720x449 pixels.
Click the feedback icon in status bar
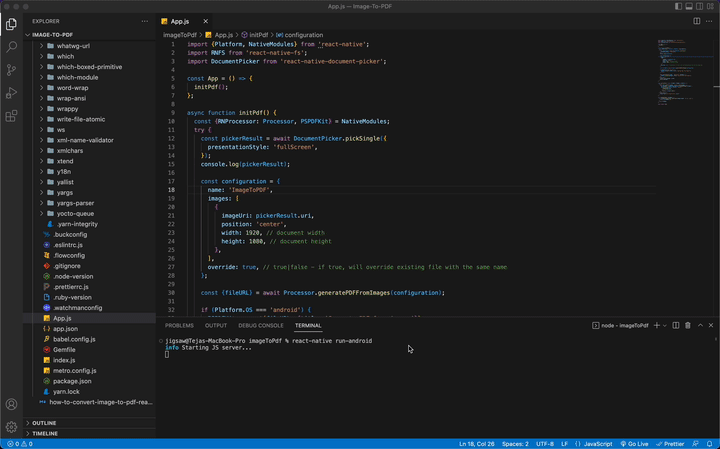coord(695,444)
